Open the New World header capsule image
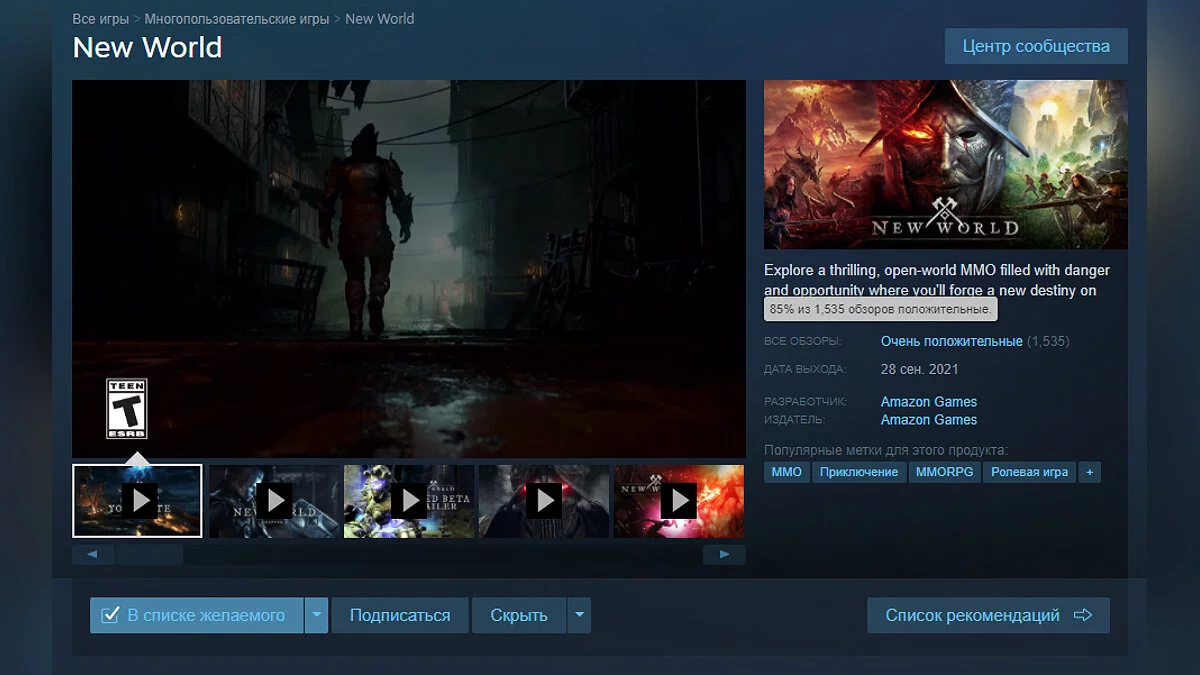Viewport: 1200px width, 675px height. [x=945, y=164]
